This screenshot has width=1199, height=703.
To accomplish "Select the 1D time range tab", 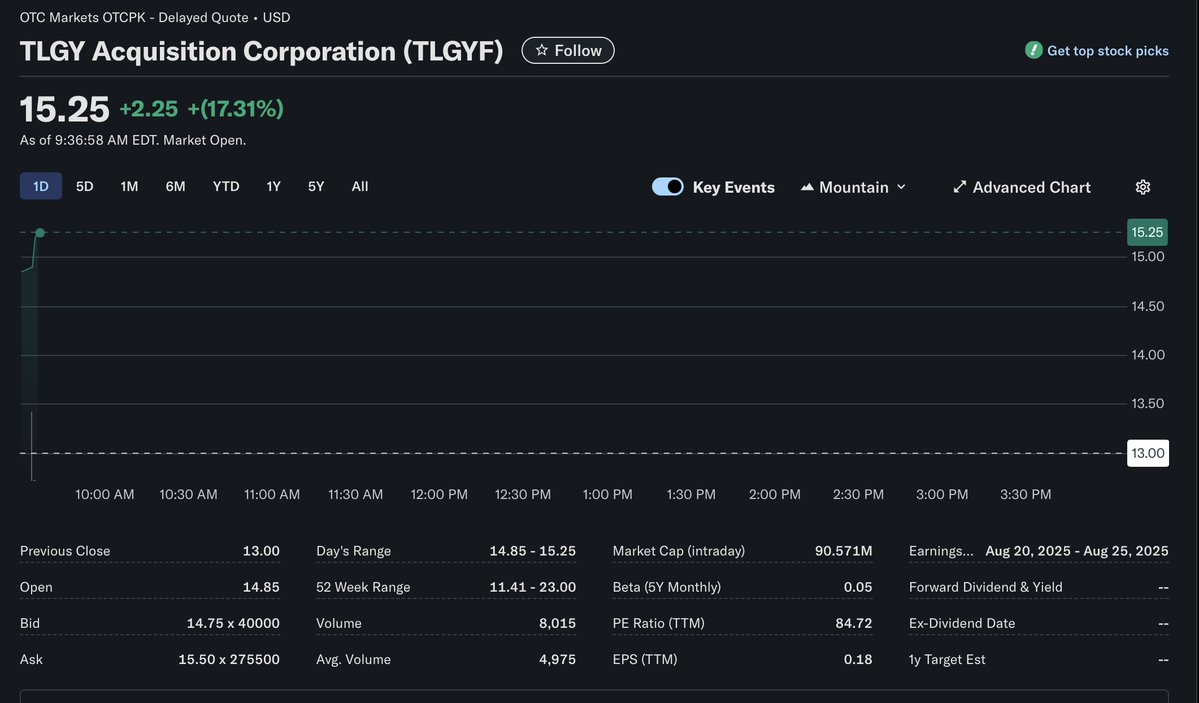I will point(41,187).
